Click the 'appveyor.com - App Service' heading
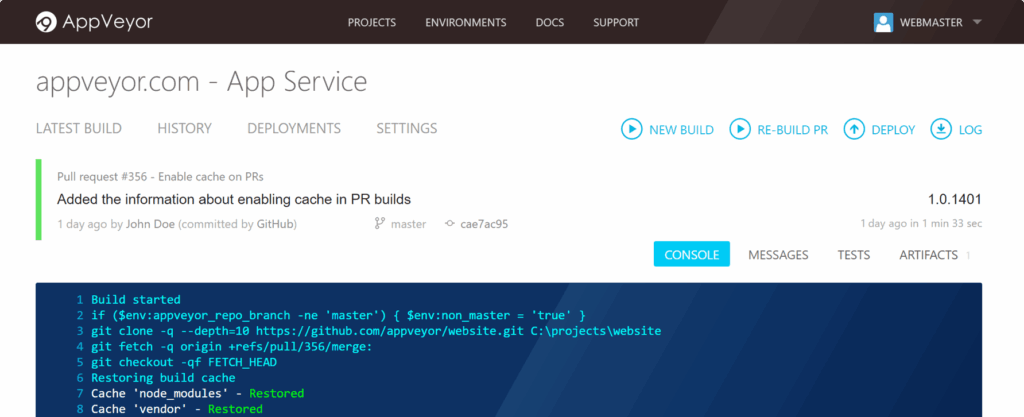 201,82
